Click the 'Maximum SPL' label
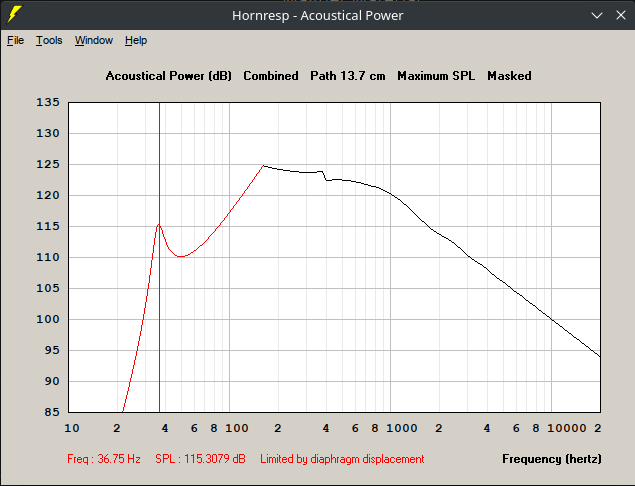The image size is (635, 486). click(x=436, y=76)
